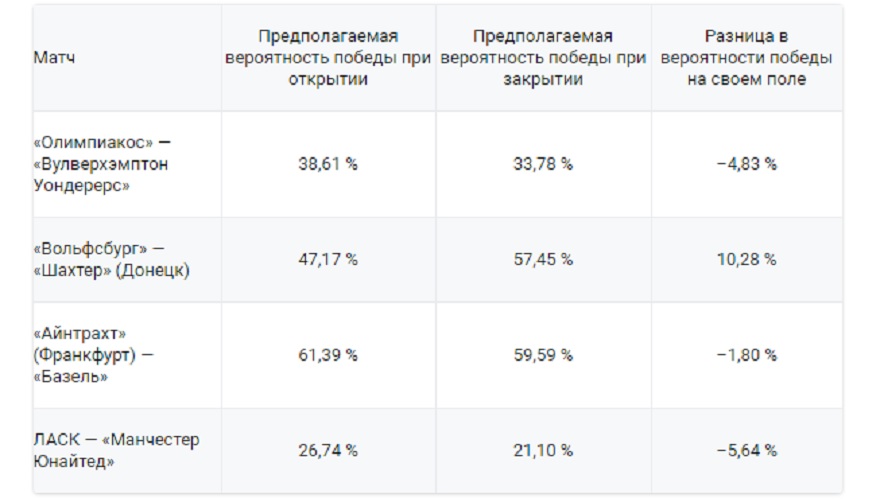Click the 61,39 % opening probability cell
Viewport: 880px width, 502px height.
(328, 355)
